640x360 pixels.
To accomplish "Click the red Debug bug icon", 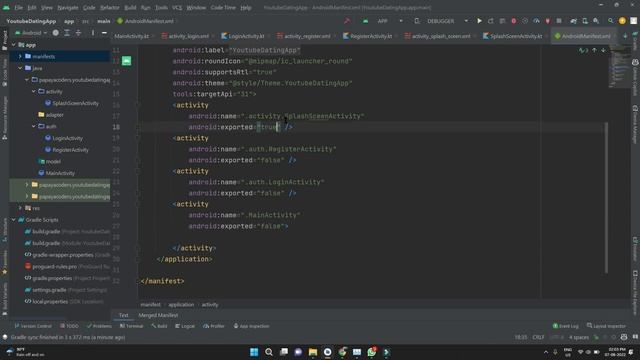I will [513, 21].
